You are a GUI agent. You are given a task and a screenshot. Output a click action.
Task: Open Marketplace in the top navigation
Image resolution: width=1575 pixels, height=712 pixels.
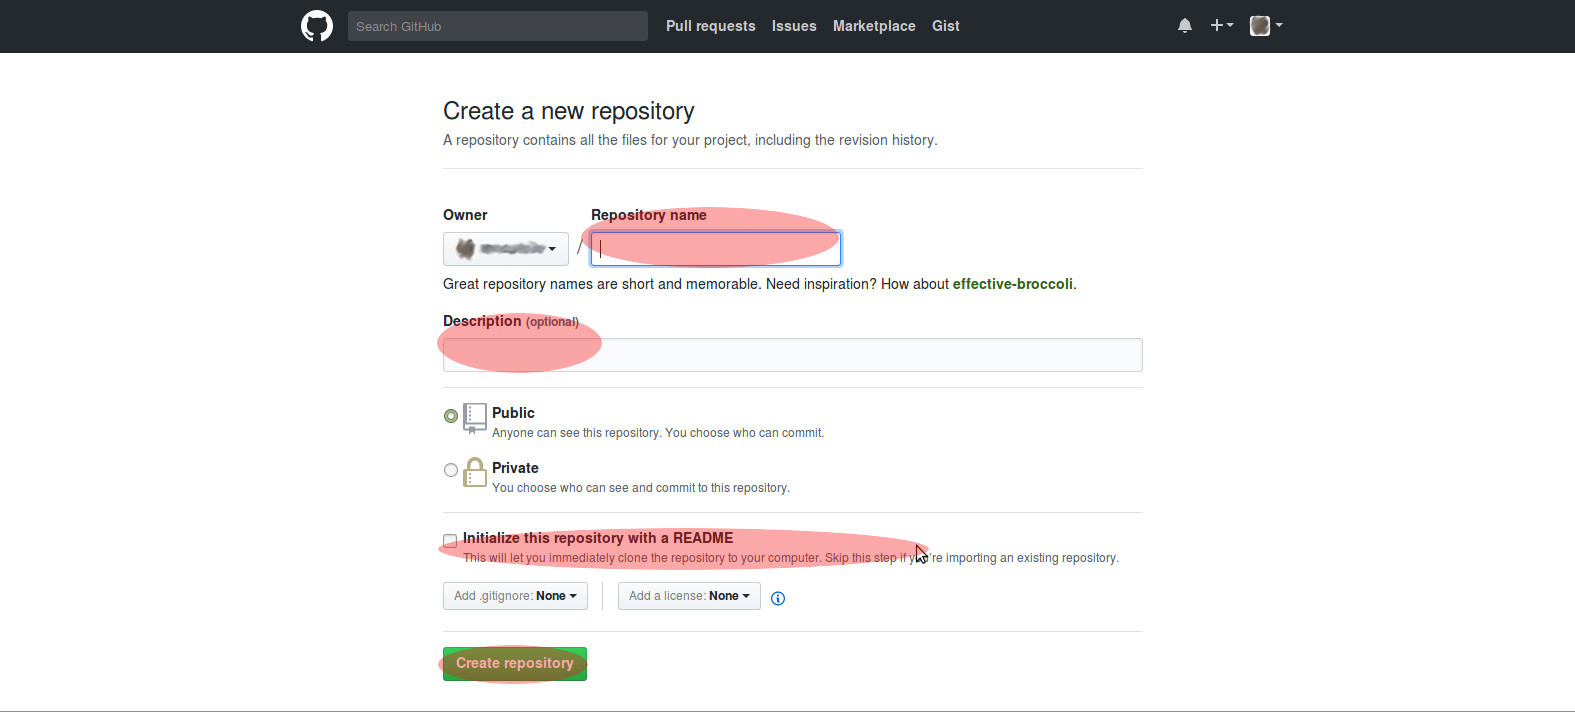pos(874,26)
